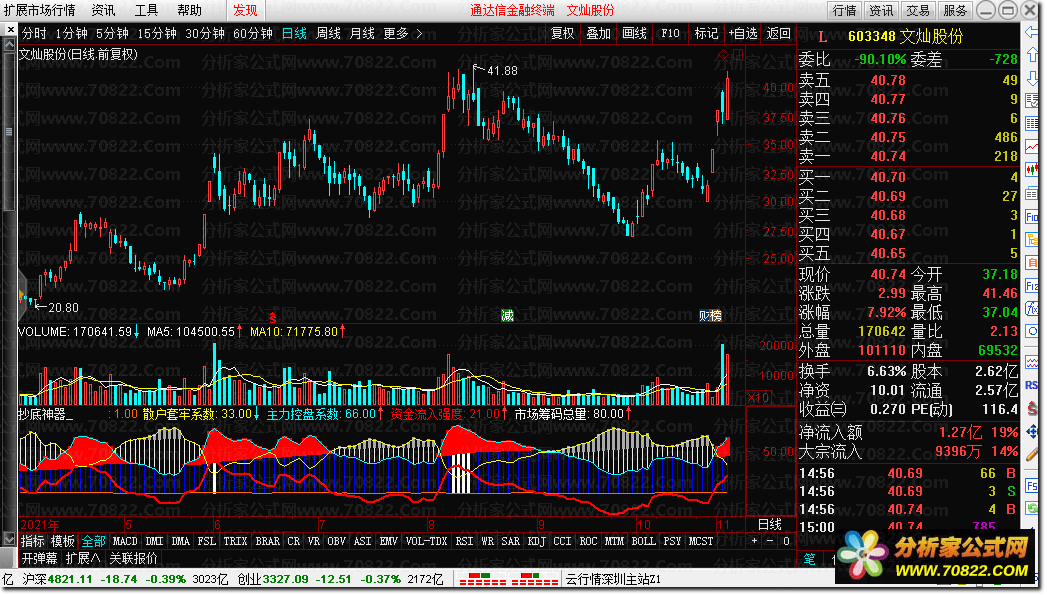Click the 0 reset button beside indicator tabs

click(x=786, y=541)
